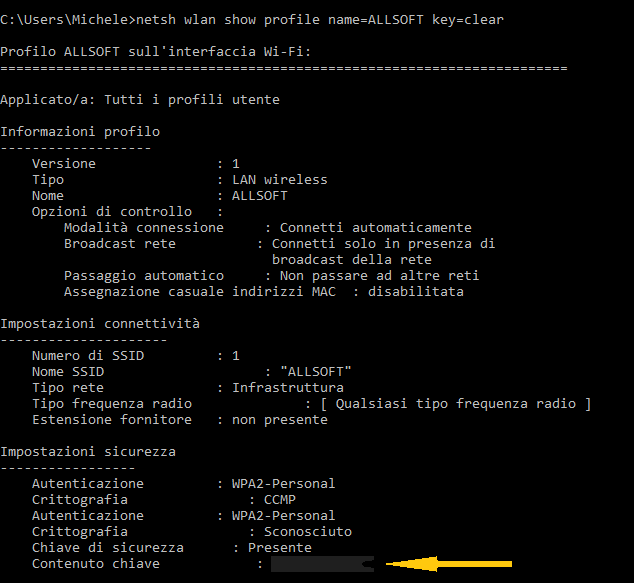Click the Sconosciuto encryption value

coord(308,532)
